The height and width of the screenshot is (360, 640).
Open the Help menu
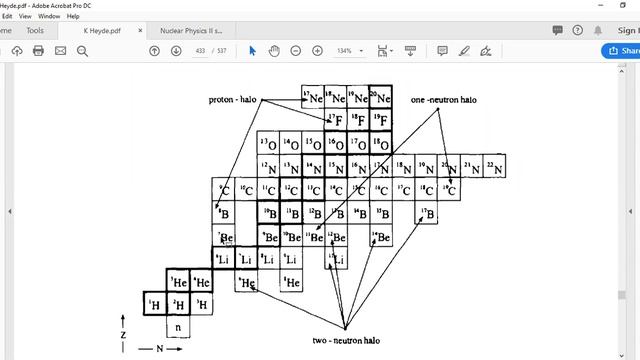pyautogui.click(x=73, y=16)
